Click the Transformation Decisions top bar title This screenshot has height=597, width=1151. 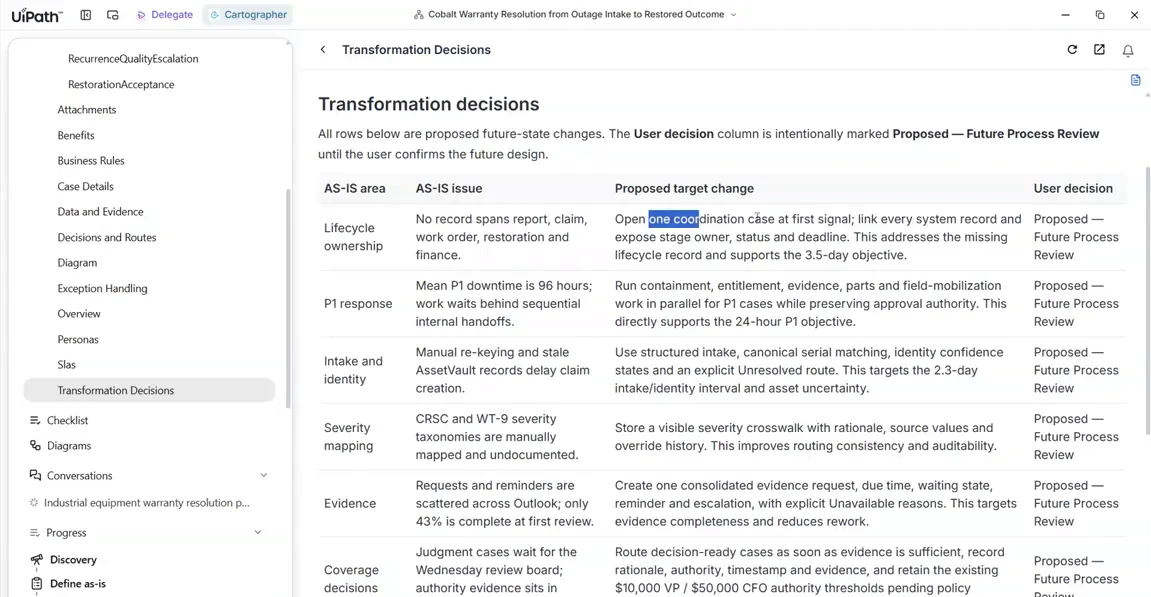[x=416, y=50]
